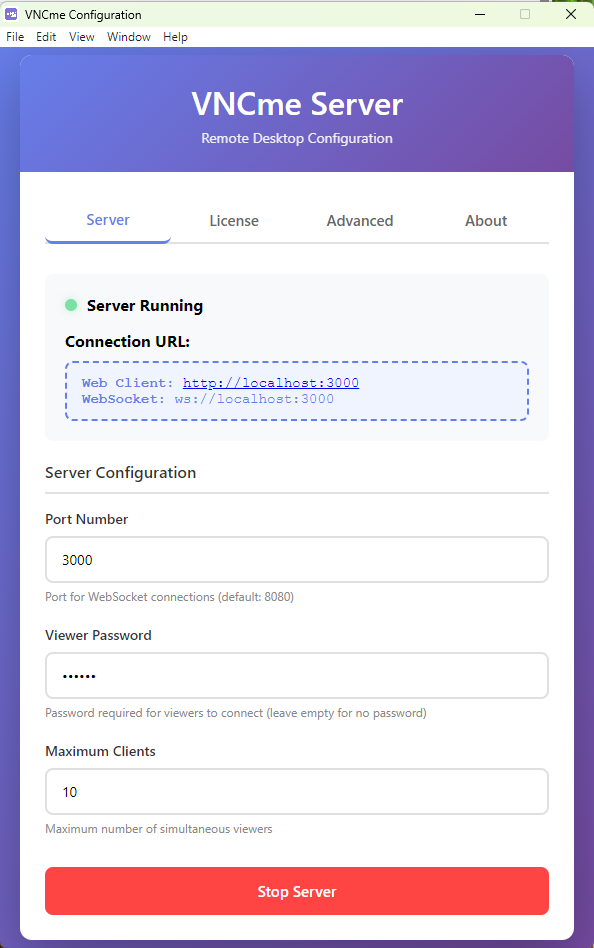The width and height of the screenshot is (594, 948).
Task: Click the ws://localhost:3000 WebSocket address text
Action: click(254, 399)
